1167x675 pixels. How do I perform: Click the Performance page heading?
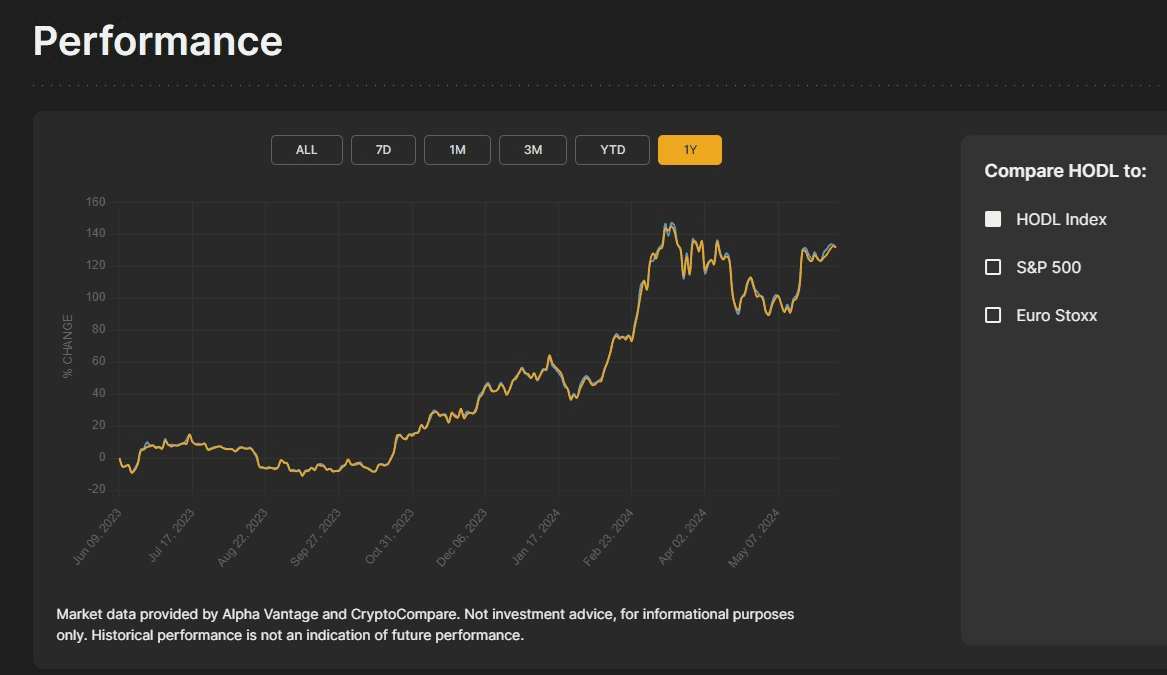click(x=157, y=41)
